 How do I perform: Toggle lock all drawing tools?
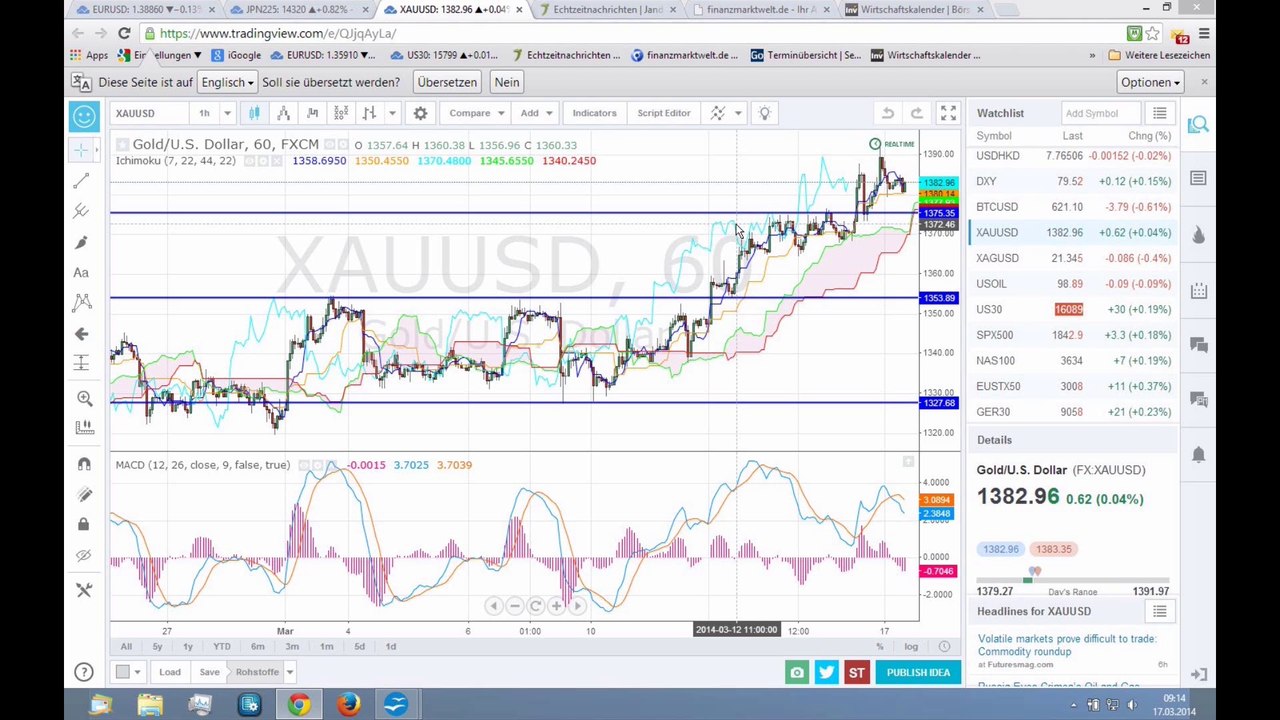[x=84, y=524]
